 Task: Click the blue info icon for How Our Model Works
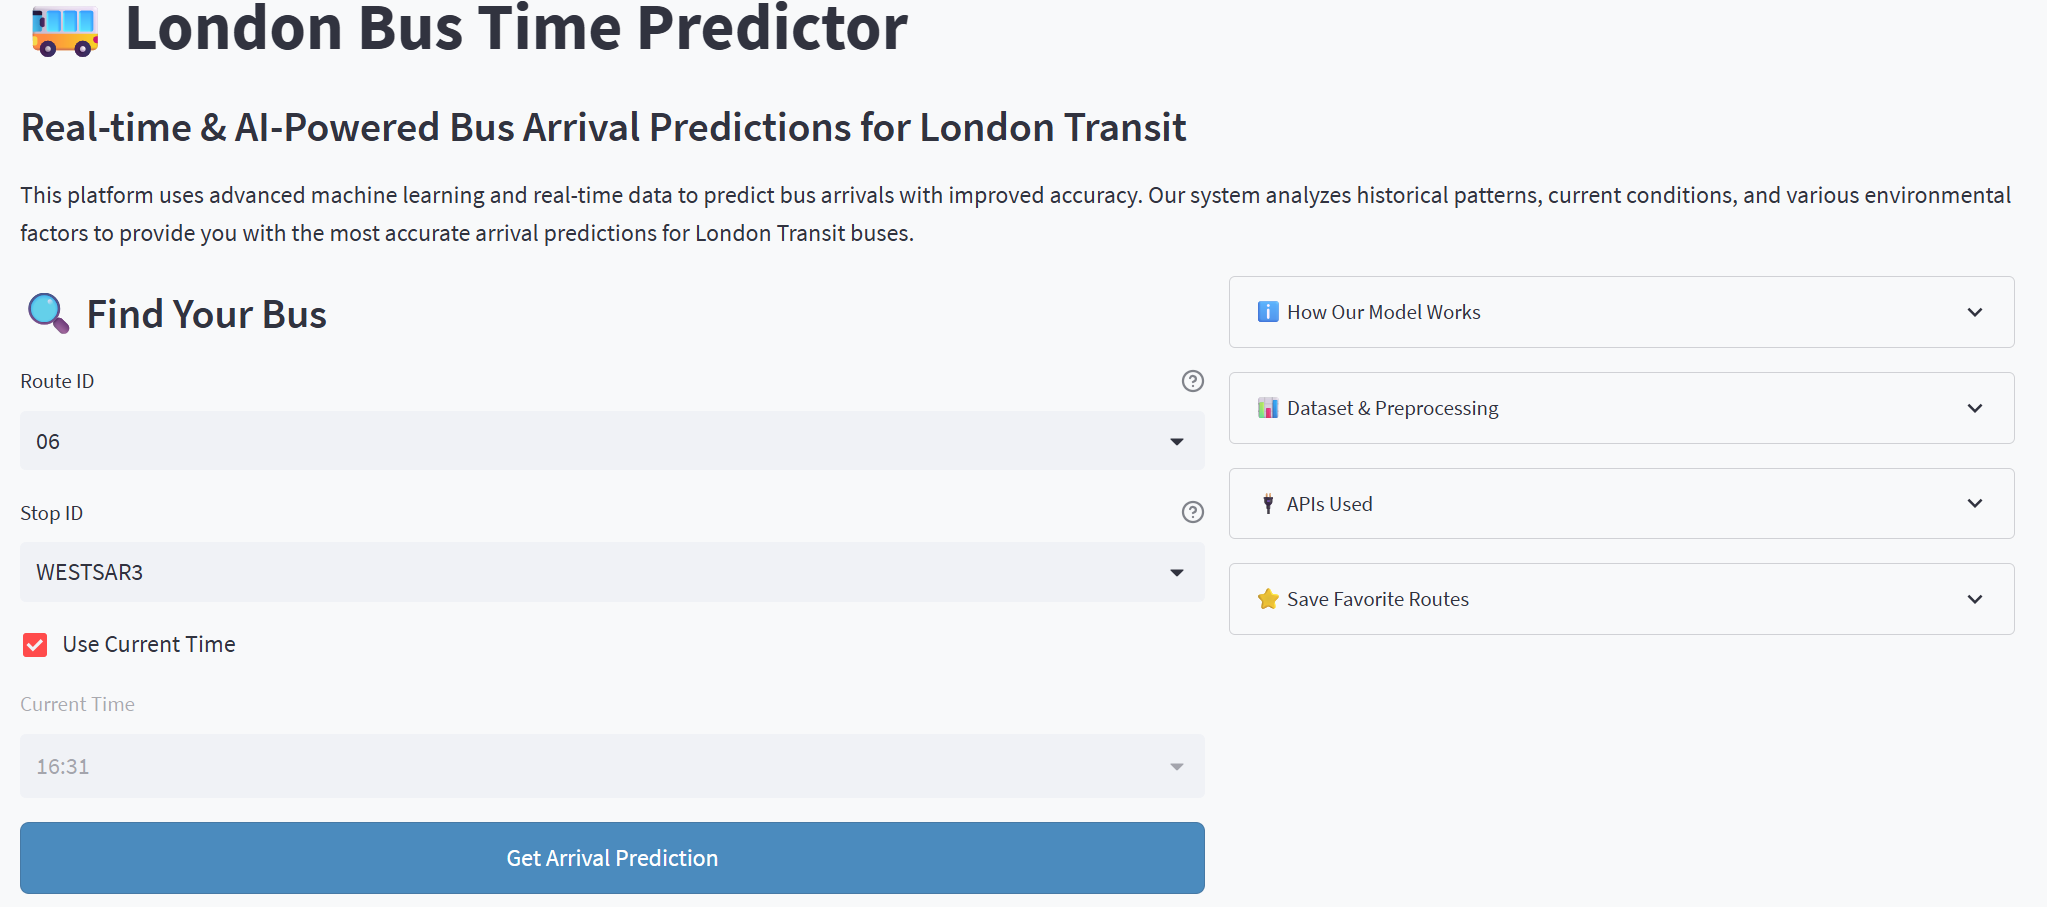[1267, 312]
